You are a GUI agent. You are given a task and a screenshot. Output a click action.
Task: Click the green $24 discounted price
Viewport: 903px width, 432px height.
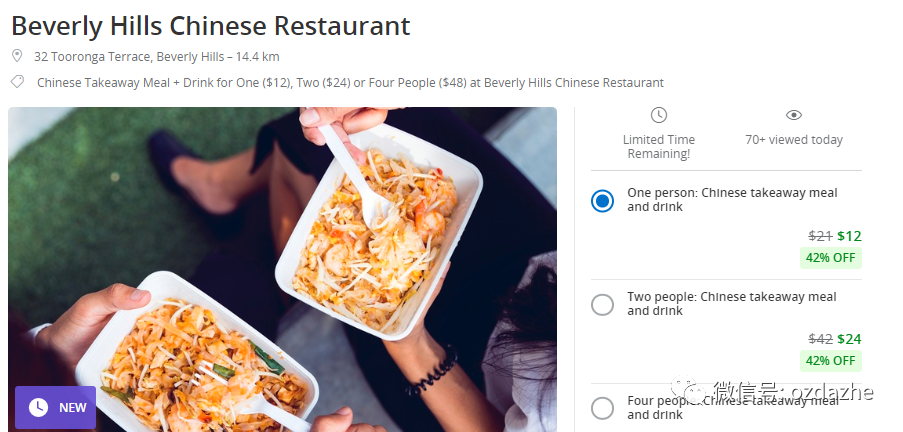pos(849,339)
